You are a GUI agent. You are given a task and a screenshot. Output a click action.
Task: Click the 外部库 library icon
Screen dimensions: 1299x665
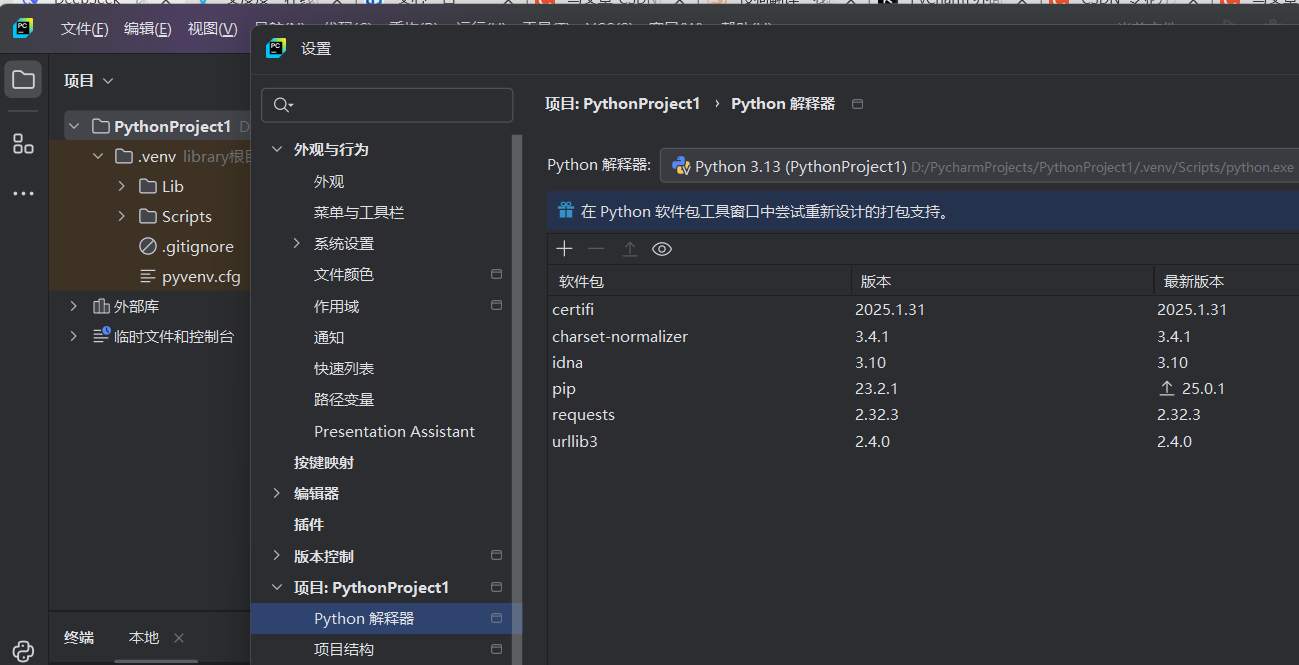101,307
